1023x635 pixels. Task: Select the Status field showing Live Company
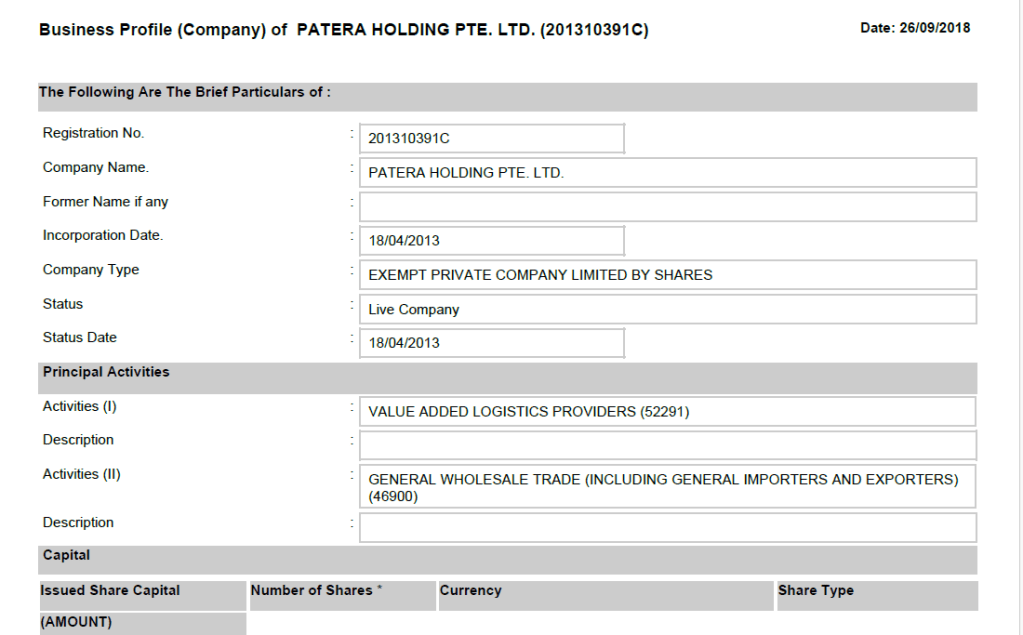click(667, 309)
